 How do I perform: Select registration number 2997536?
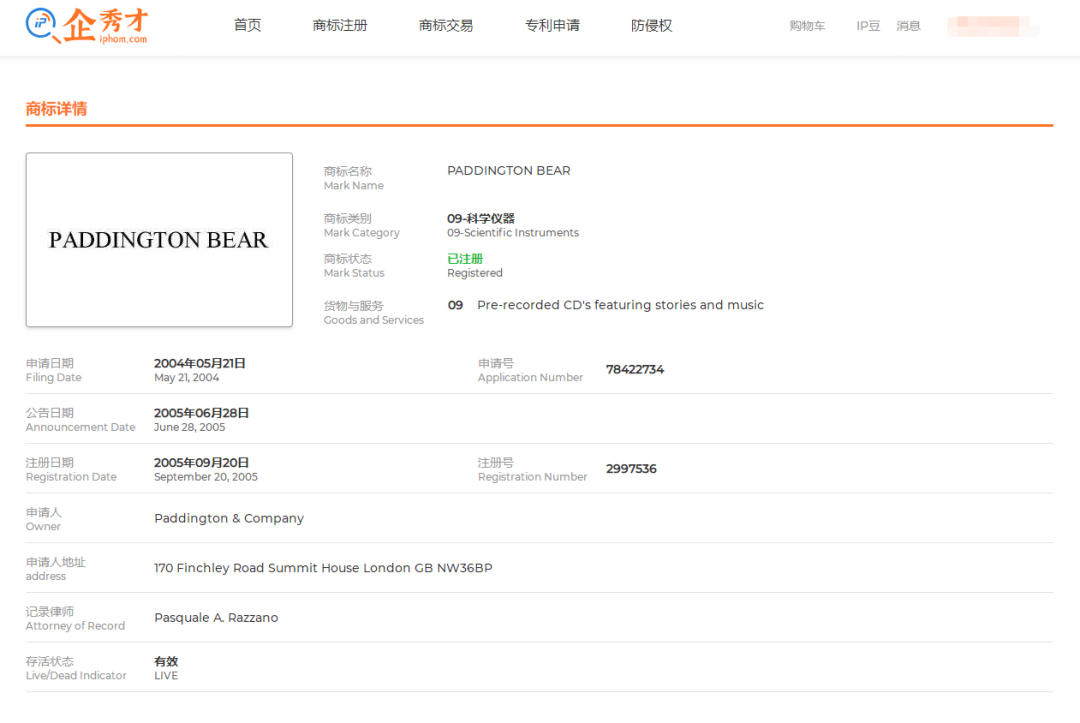coord(631,469)
